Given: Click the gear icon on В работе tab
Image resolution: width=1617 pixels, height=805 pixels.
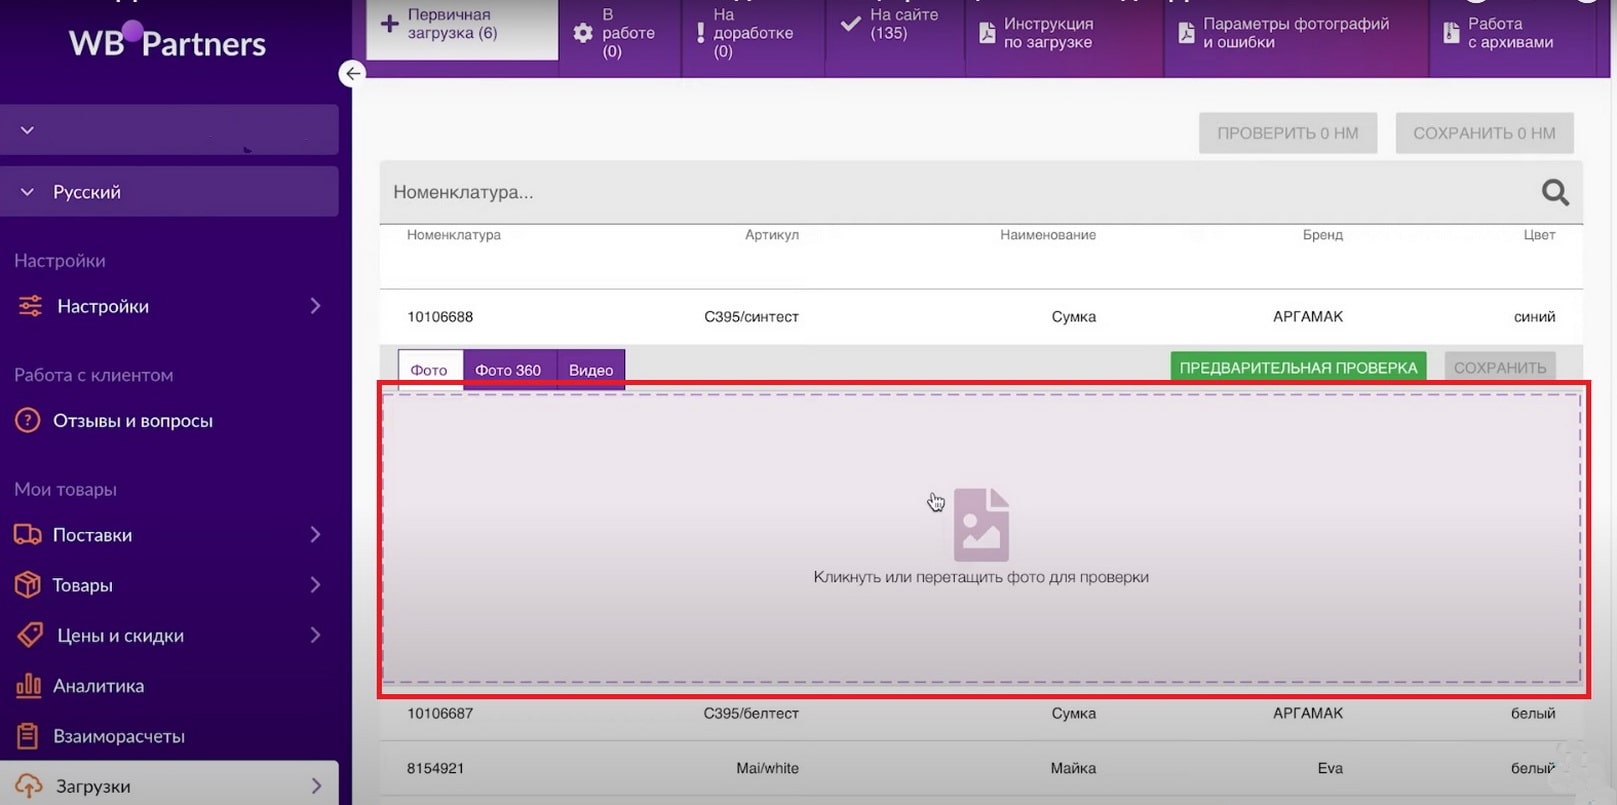Looking at the screenshot, I should (x=583, y=33).
